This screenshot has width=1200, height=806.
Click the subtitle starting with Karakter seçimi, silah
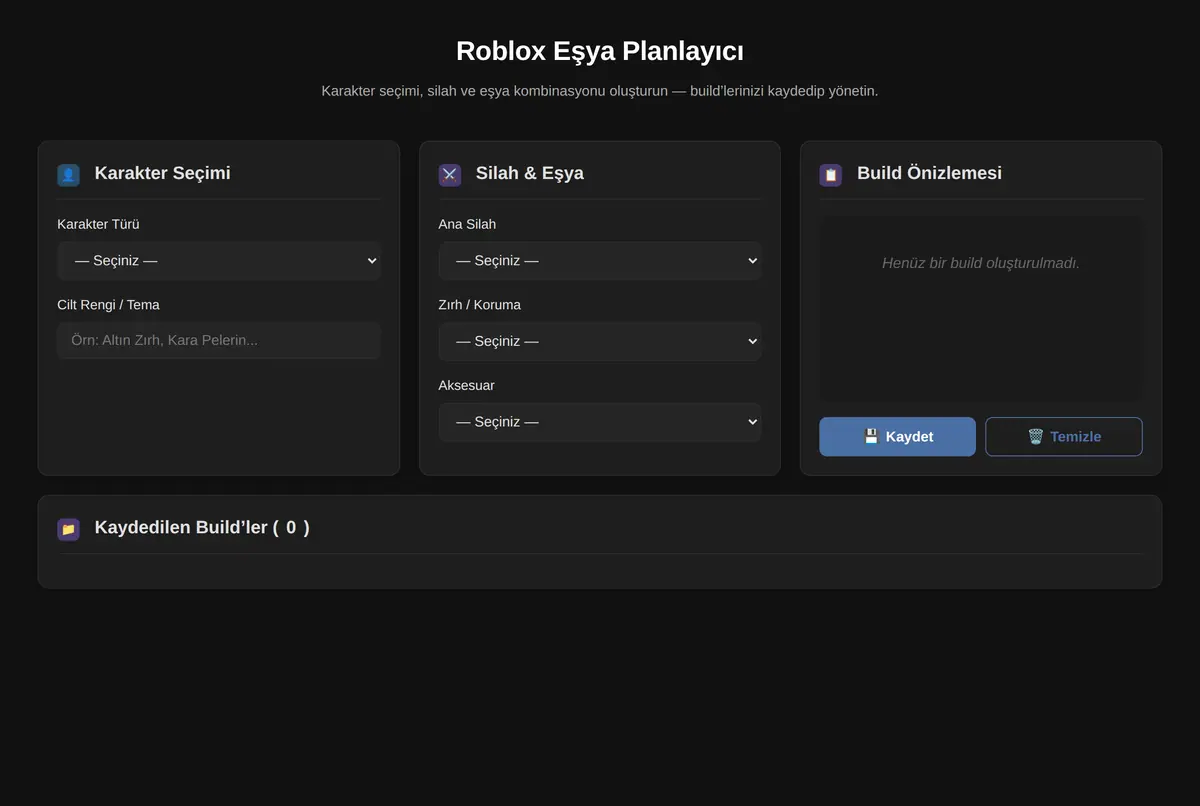click(600, 91)
